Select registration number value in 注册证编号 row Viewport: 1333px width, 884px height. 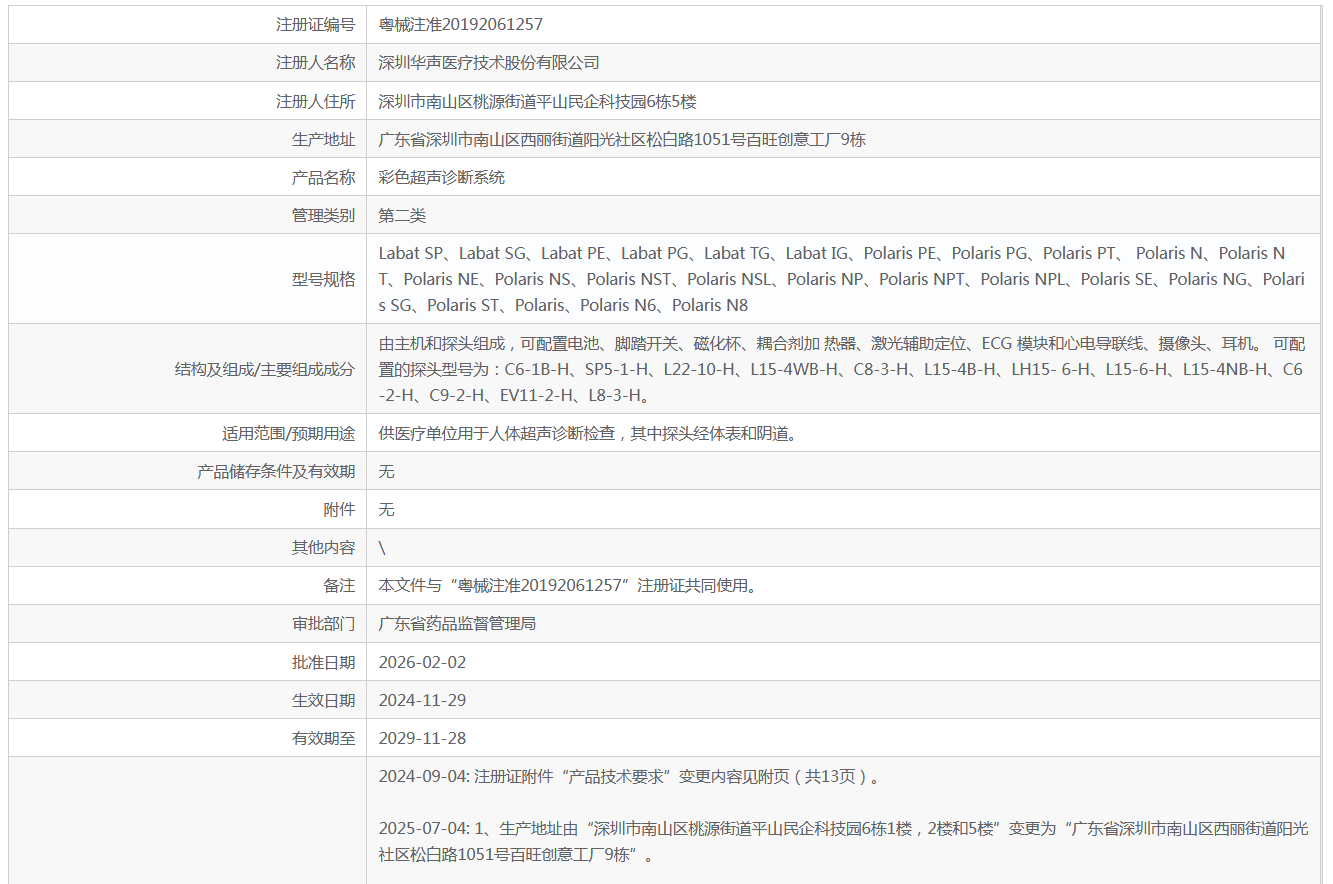[x=461, y=24]
